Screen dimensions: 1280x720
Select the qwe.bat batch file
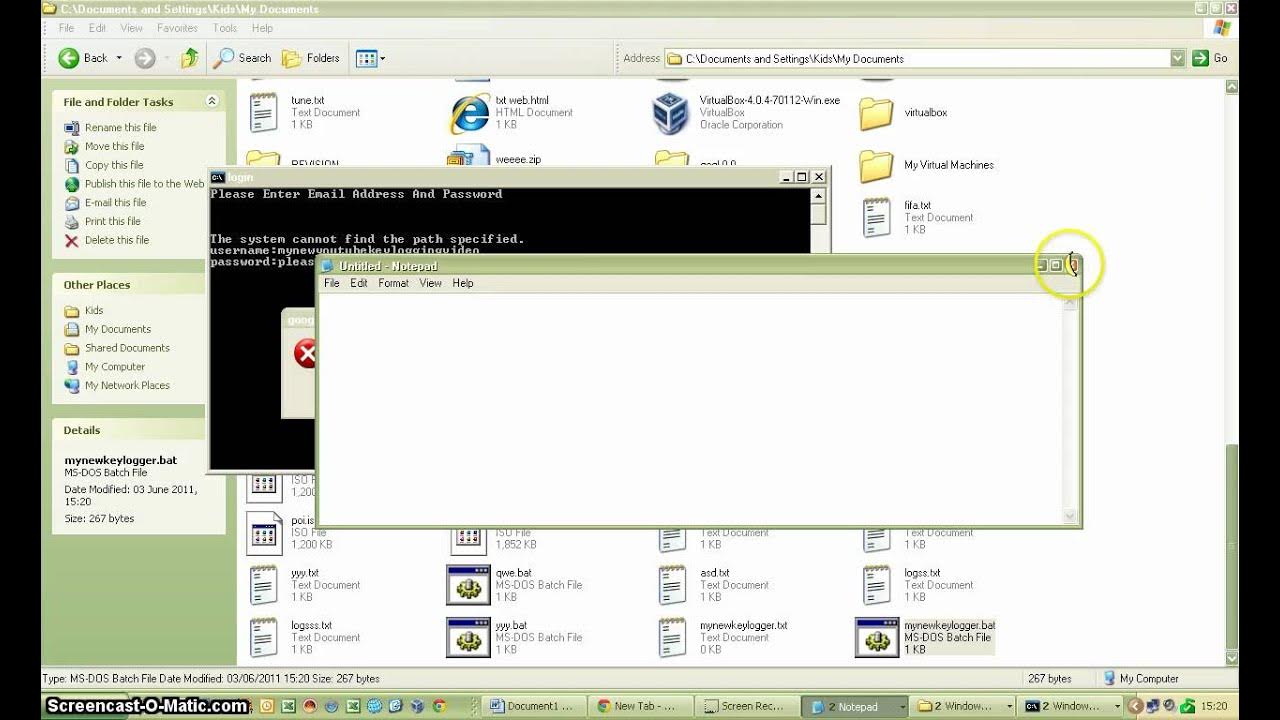click(x=468, y=585)
